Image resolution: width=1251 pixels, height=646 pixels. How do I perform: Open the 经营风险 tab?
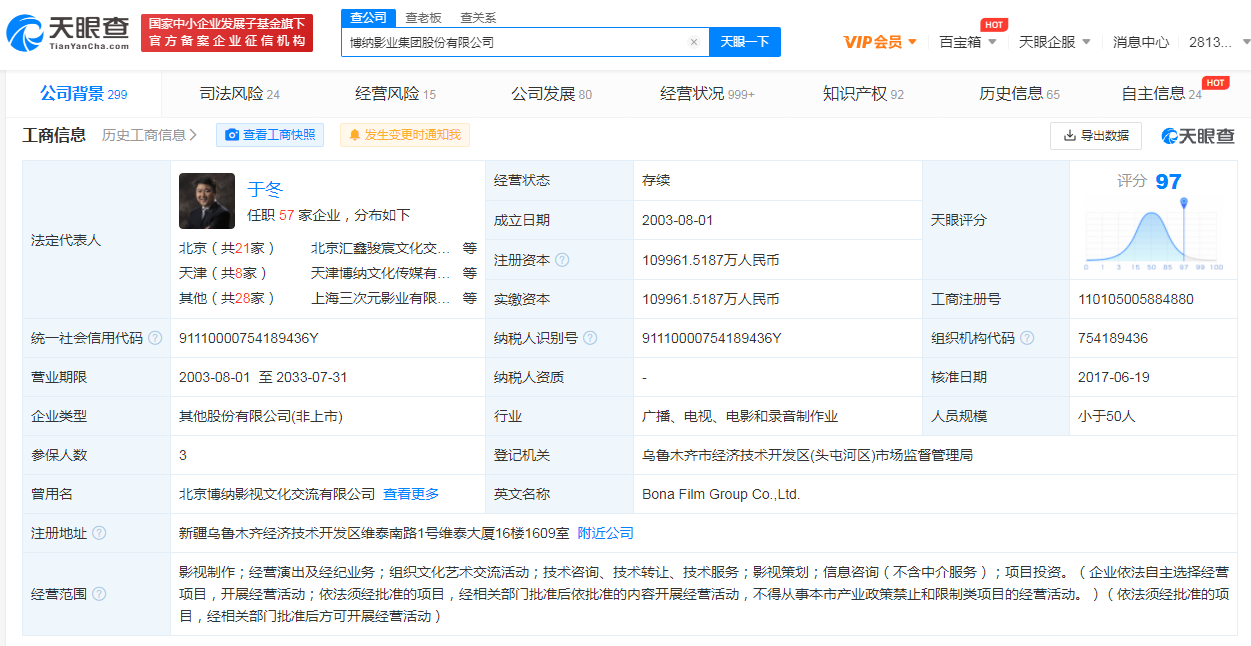click(x=396, y=94)
